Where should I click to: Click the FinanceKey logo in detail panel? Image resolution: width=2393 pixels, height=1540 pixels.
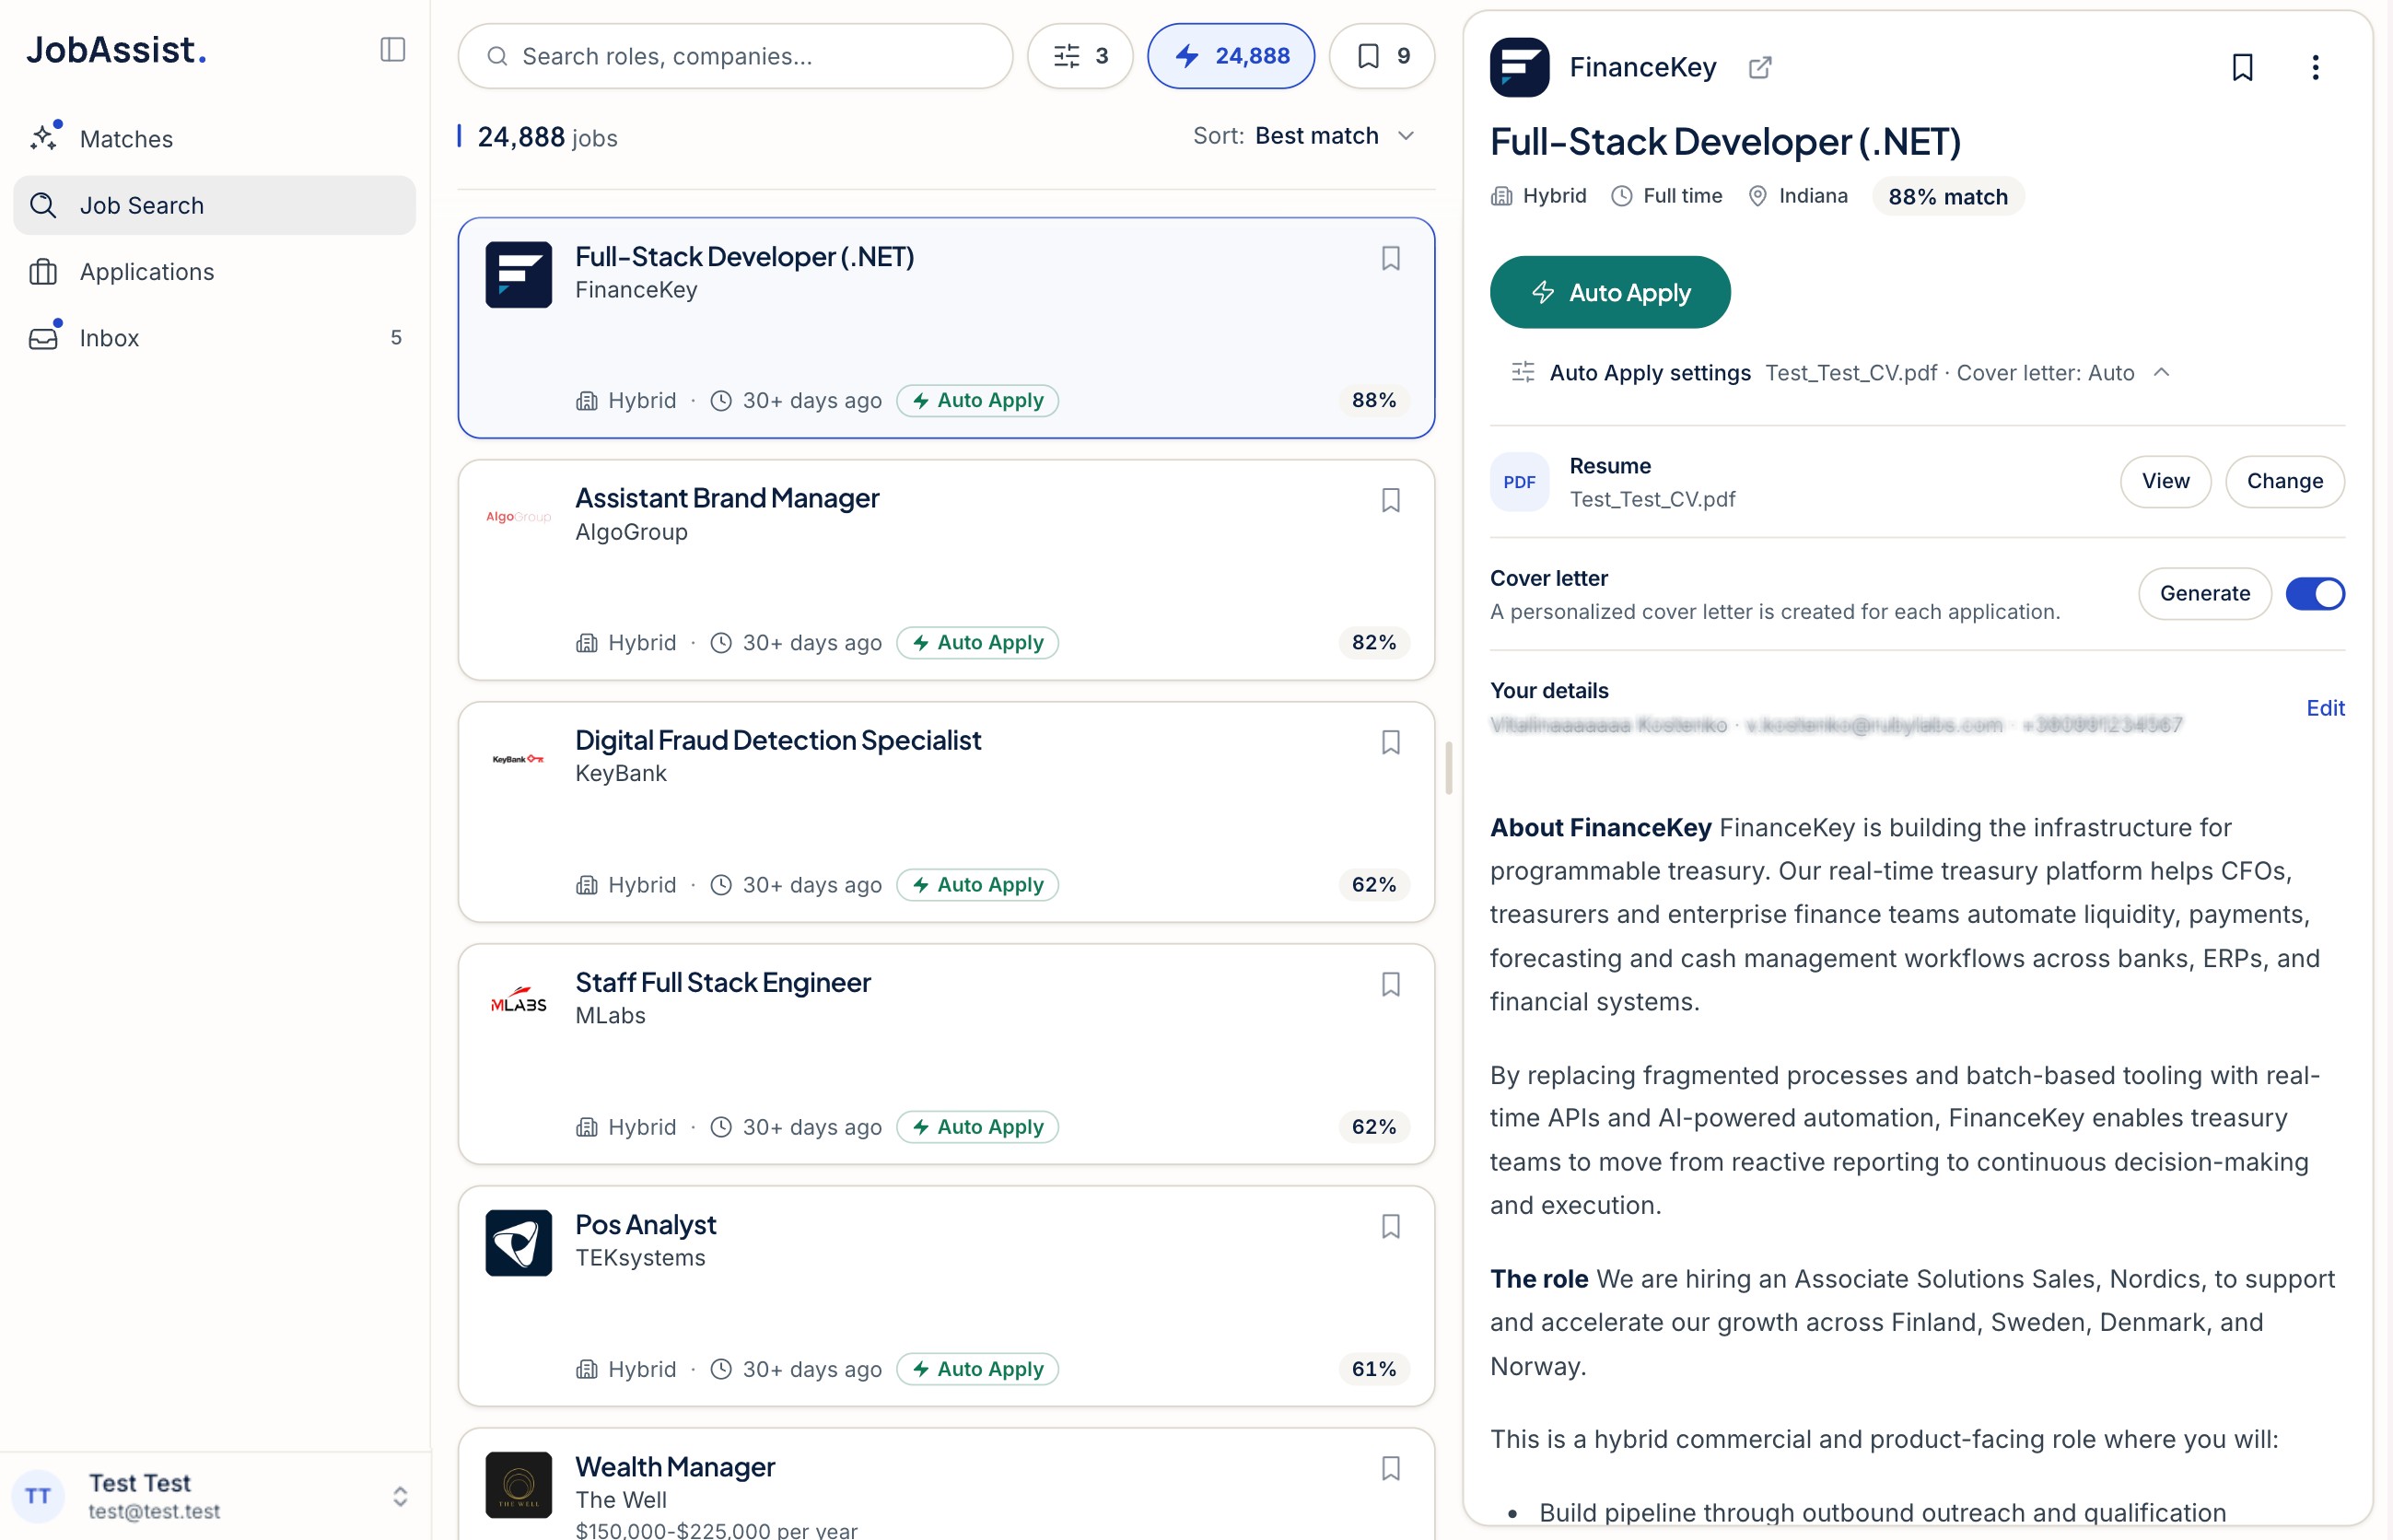click(x=1519, y=67)
